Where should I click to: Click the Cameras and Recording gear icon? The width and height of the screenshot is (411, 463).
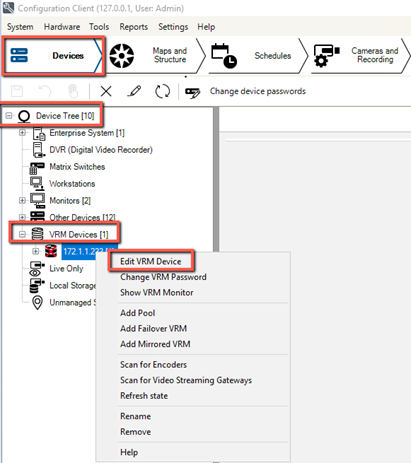point(326,56)
